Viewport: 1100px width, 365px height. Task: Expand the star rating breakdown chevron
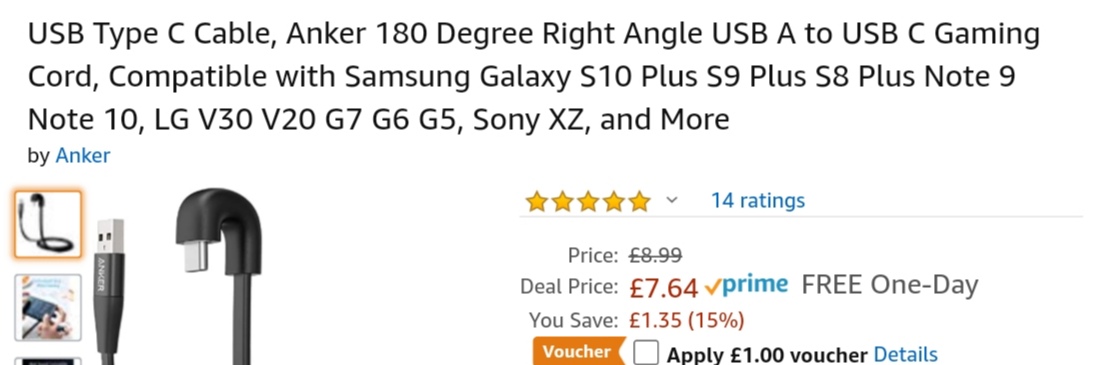pyautogui.click(x=671, y=201)
